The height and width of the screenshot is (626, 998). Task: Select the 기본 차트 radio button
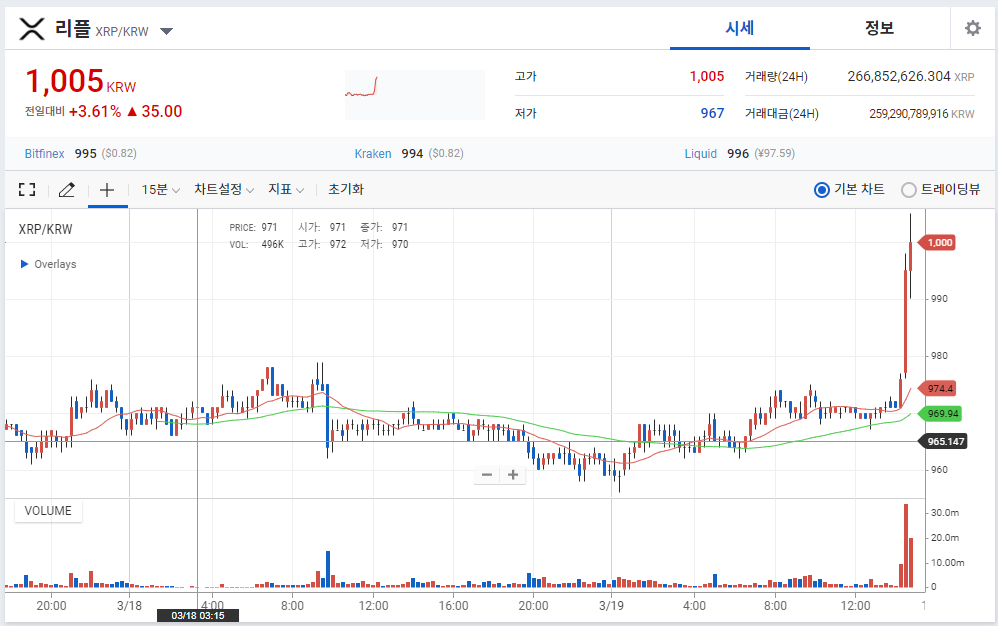click(822, 190)
